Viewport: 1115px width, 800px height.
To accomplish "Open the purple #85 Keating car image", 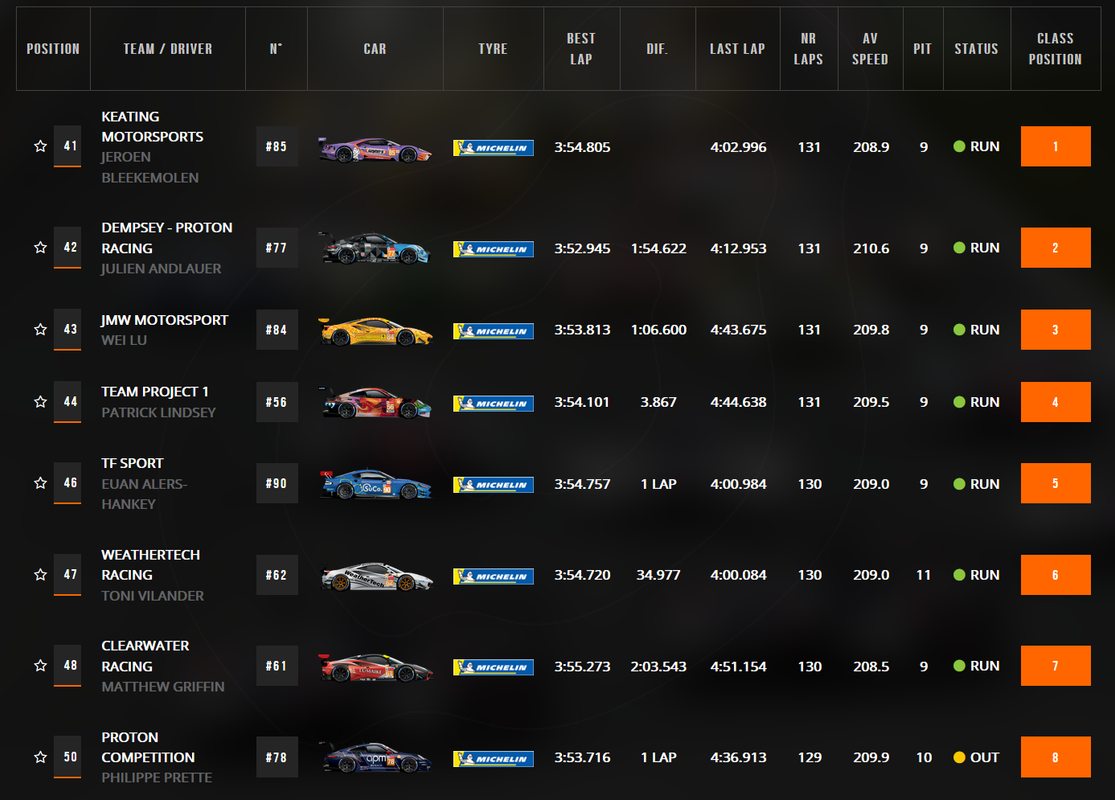I will click(x=375, y=149).
